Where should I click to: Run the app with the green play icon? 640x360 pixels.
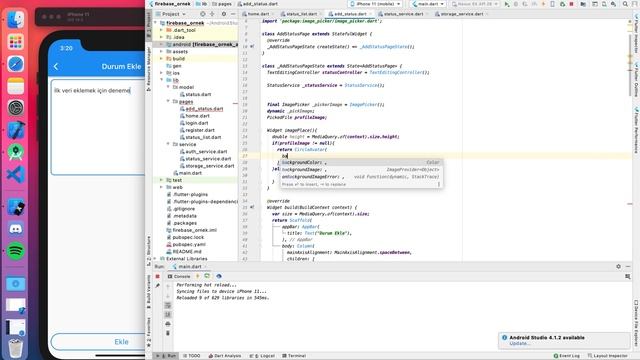(x=507, y=4)
